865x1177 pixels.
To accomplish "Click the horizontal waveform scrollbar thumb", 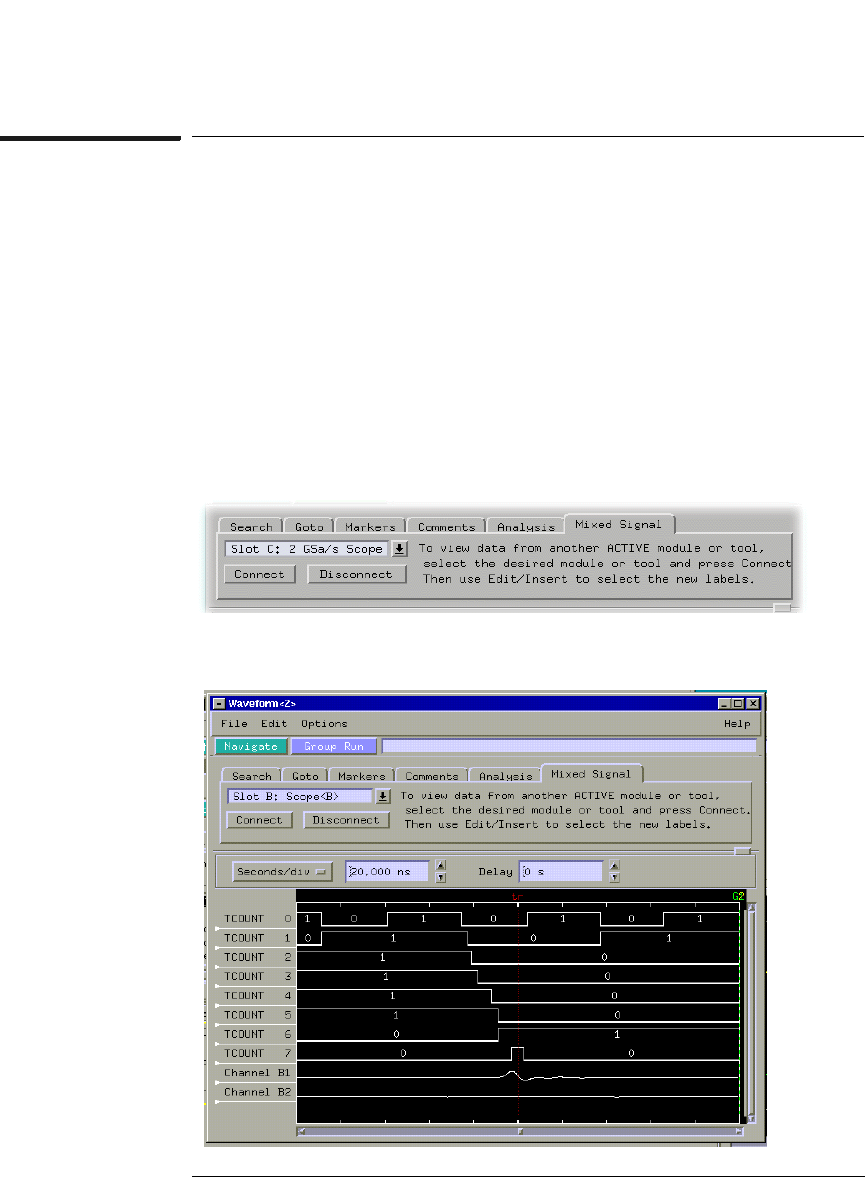I will (520, 1131).
